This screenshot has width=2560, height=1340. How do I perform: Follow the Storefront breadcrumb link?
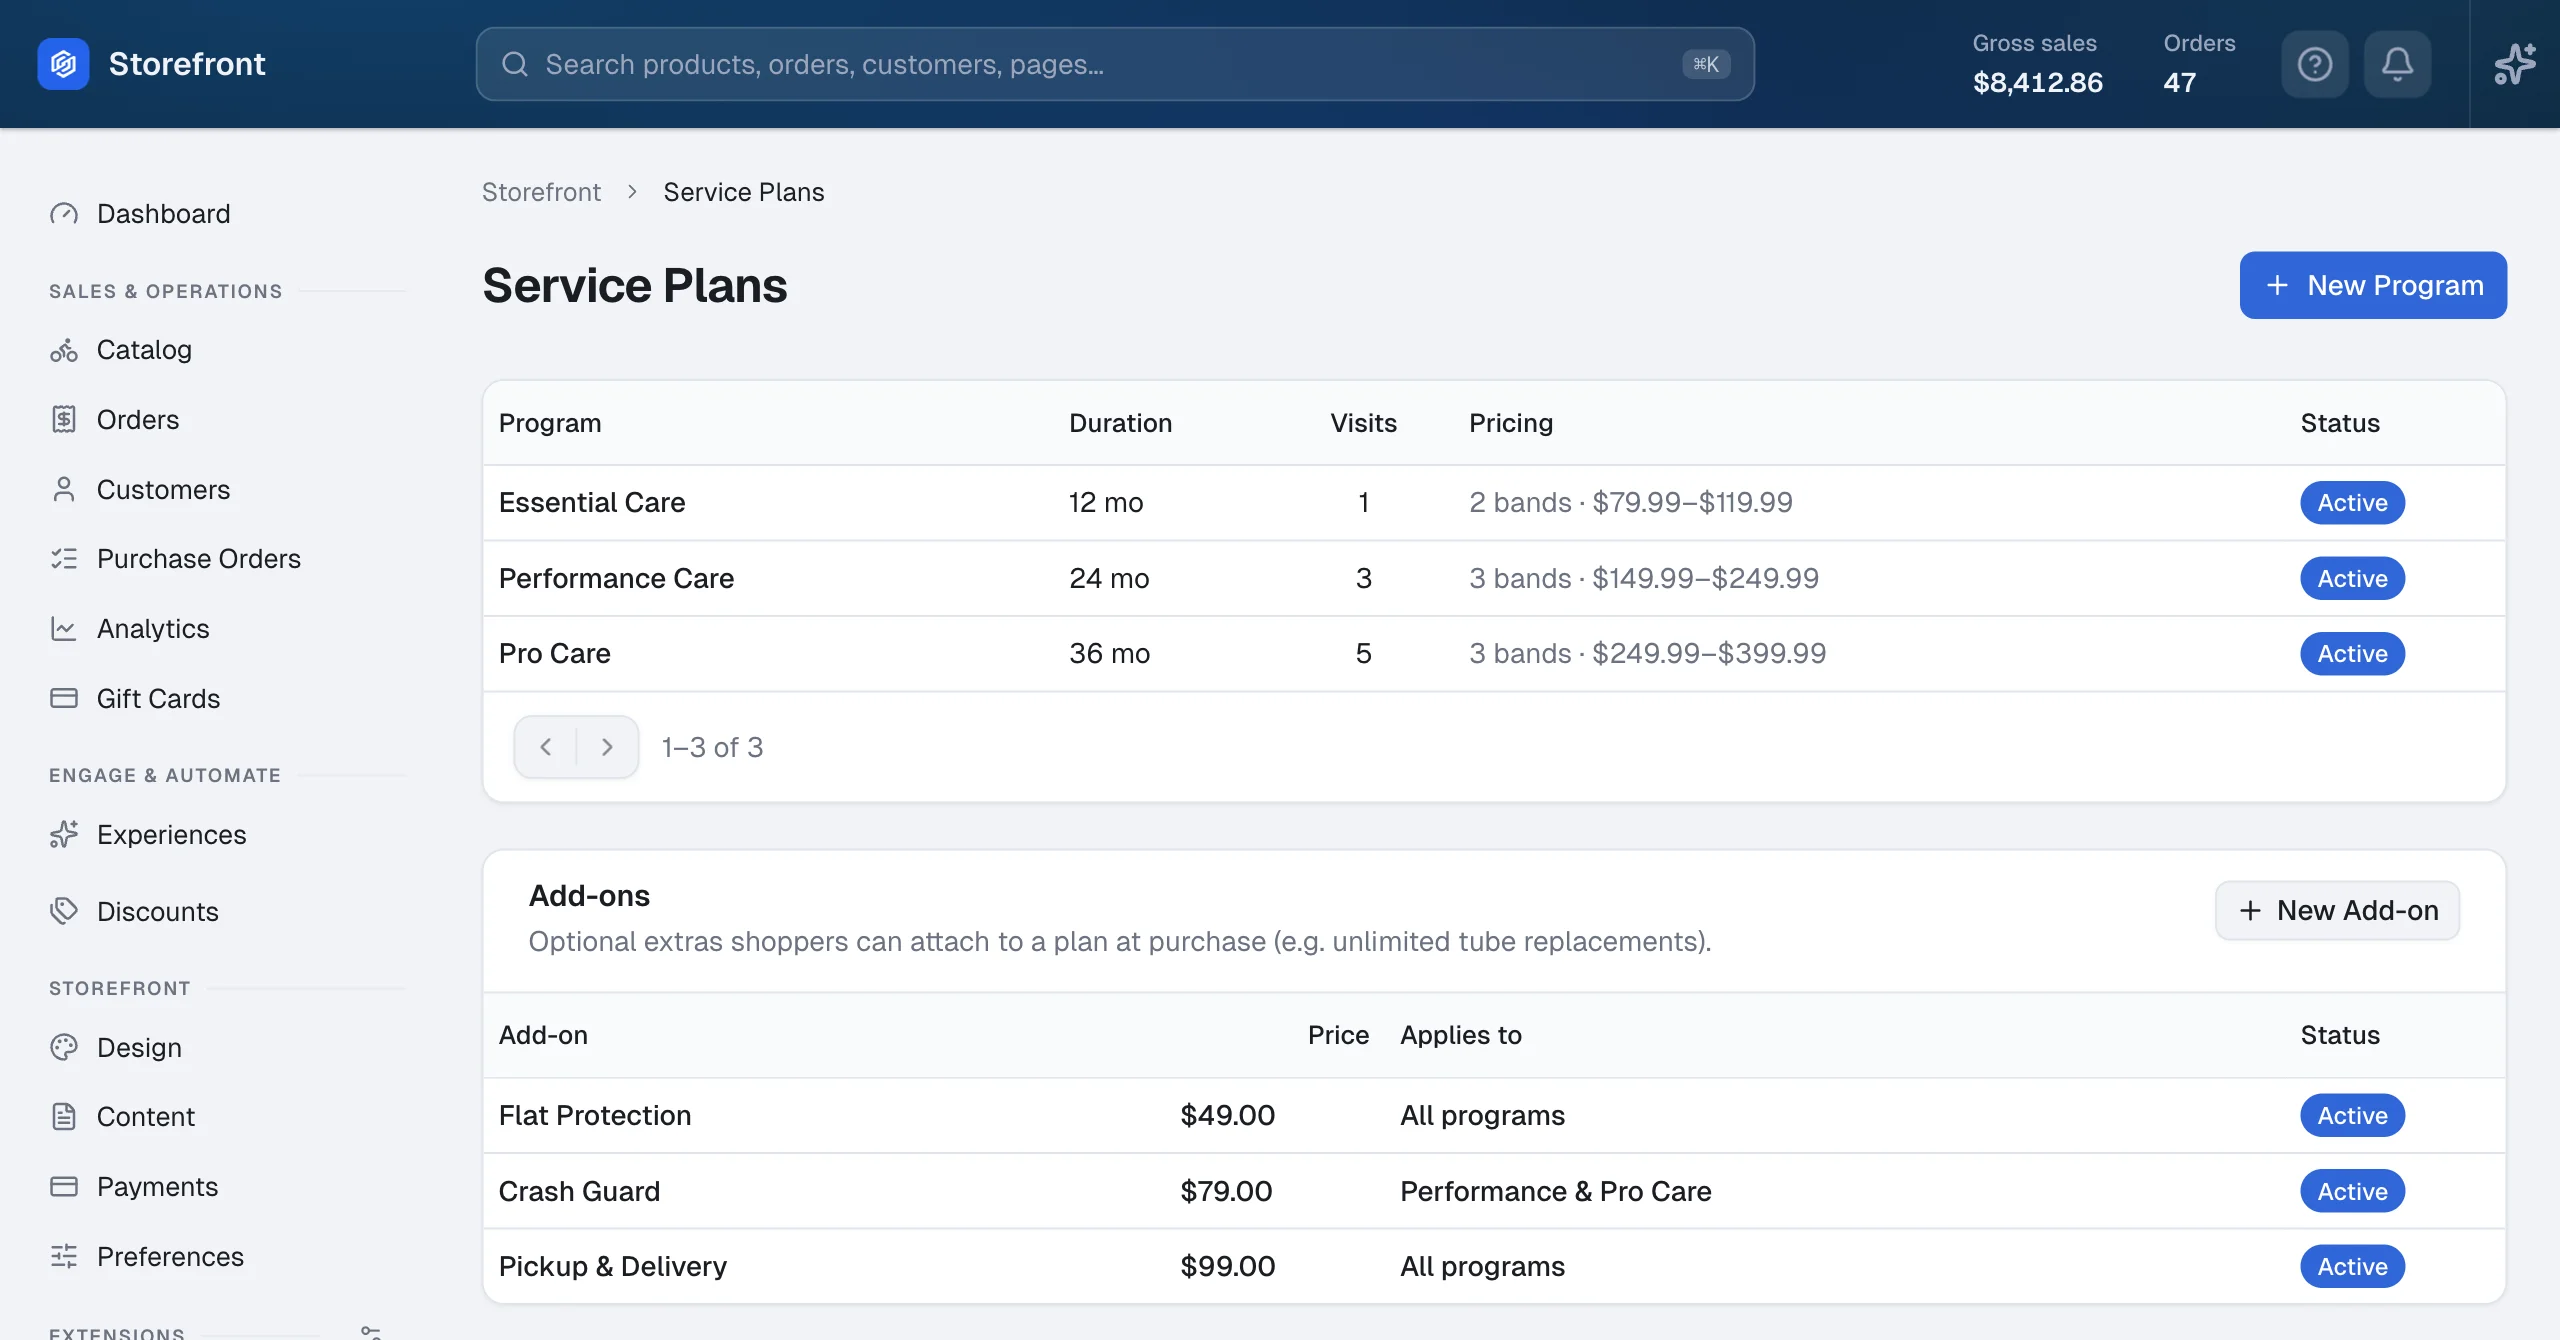point(541,192)
